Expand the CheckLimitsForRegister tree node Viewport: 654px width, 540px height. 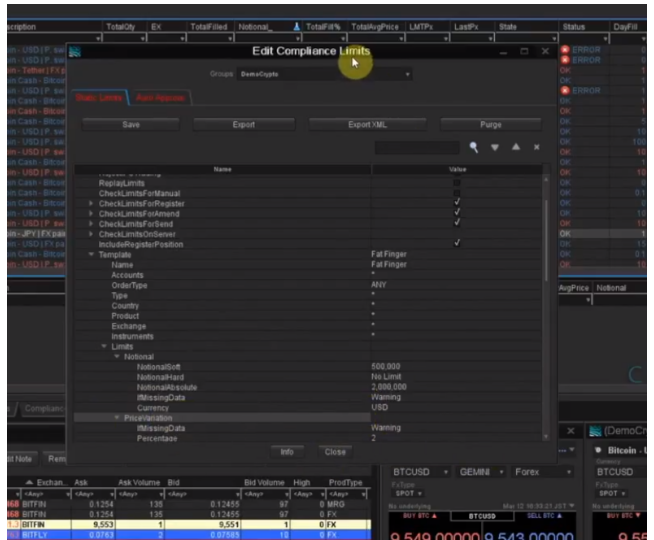pyautogui.click(x=91, y=203)
